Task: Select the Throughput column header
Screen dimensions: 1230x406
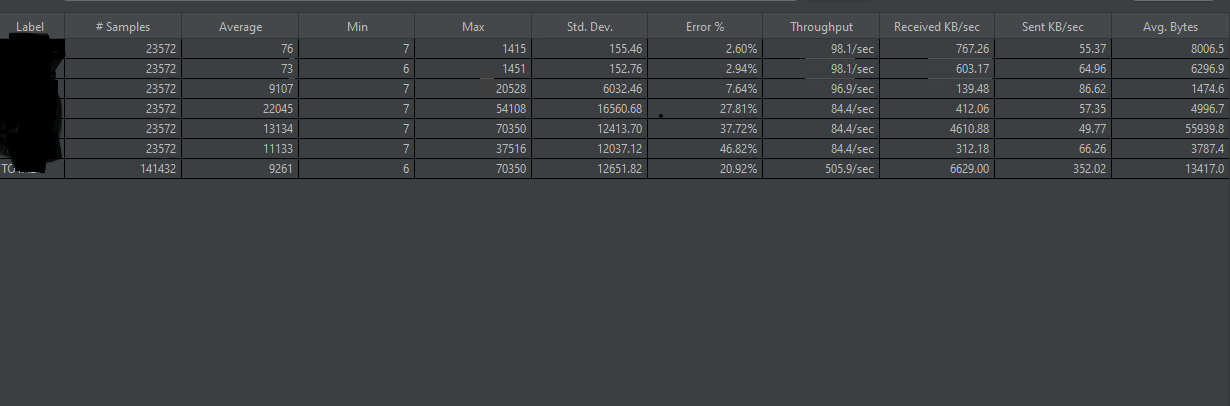Action: point(821,27)
